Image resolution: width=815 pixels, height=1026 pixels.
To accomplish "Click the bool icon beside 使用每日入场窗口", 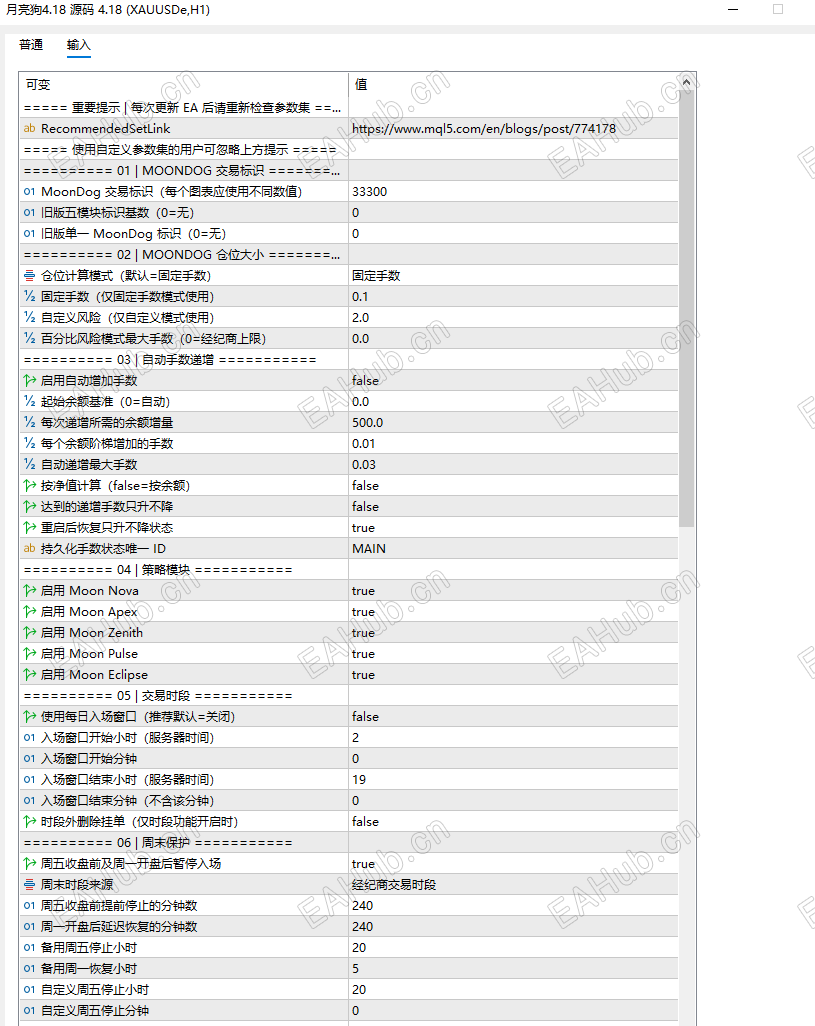I will click(x=29, y=716).
